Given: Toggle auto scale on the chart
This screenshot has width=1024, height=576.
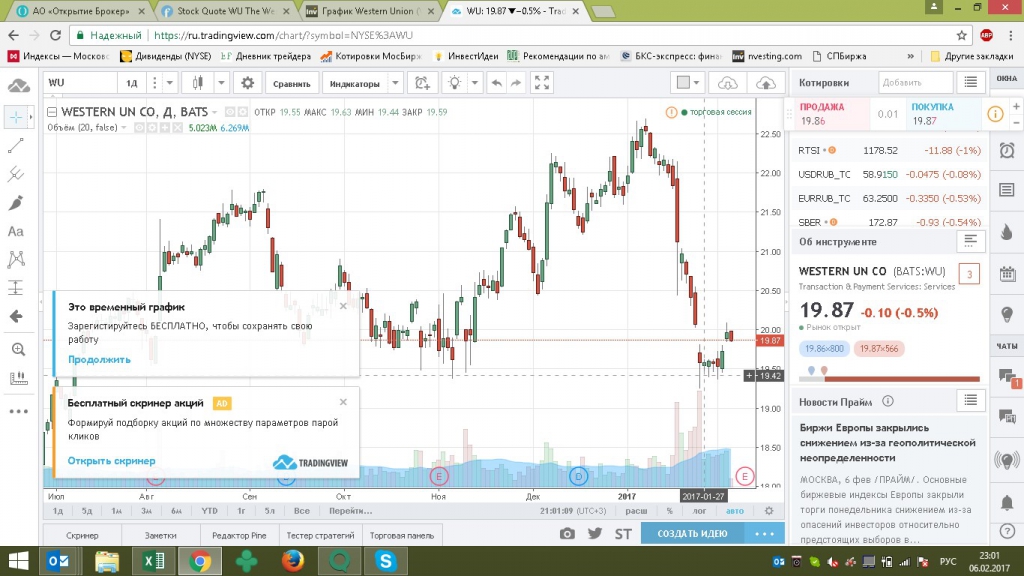Looking at the screenshot, I should click(x=734, y=511).
